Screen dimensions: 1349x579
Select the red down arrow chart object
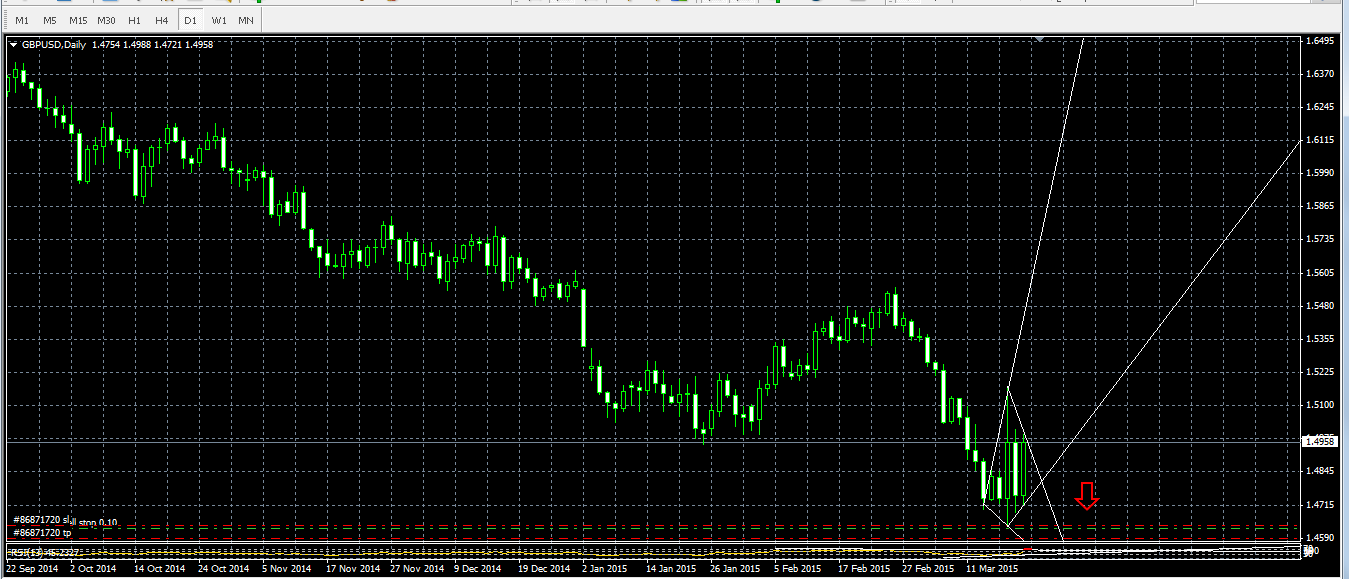click(x=1087, y=495)
